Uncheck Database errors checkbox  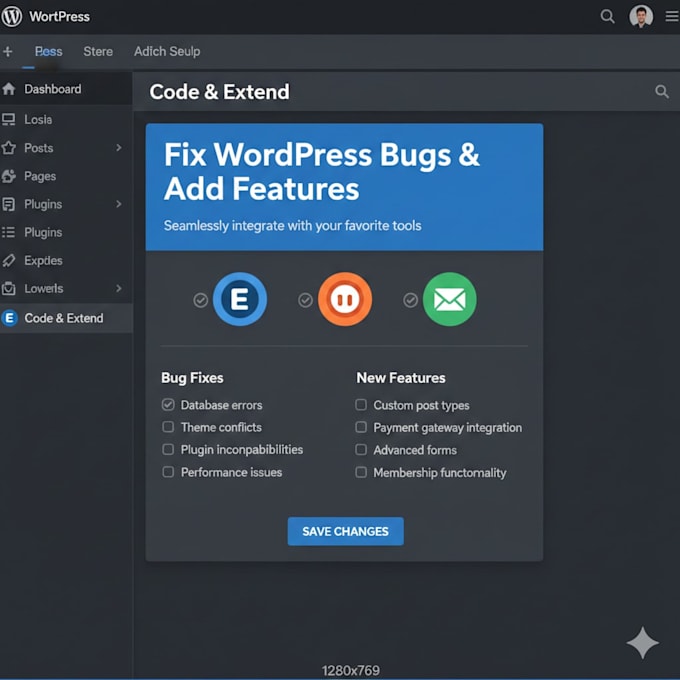pyautogui.click(x=168, y=405)
